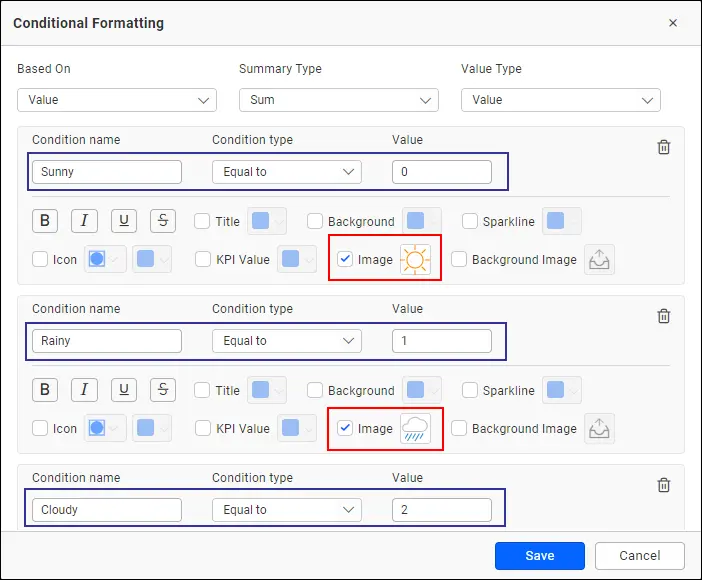Screen dimensions: 702x580
Task: Expand the Summary Type dropdown
Action: 339,100
